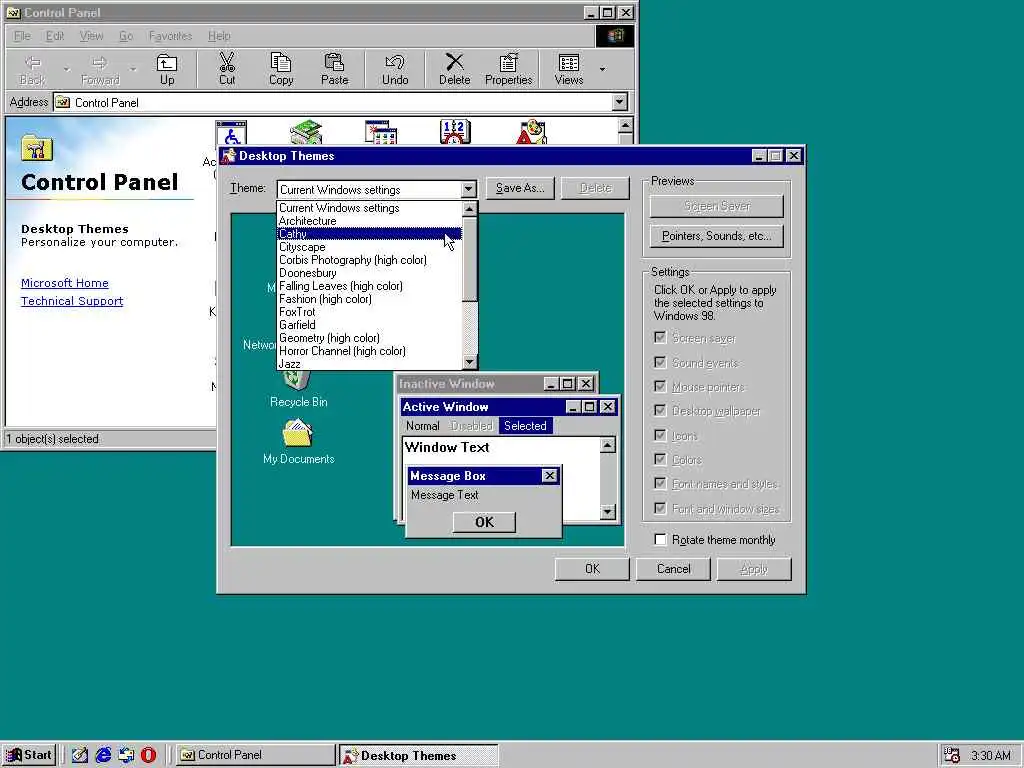Open the File menu

pos(22,36)
